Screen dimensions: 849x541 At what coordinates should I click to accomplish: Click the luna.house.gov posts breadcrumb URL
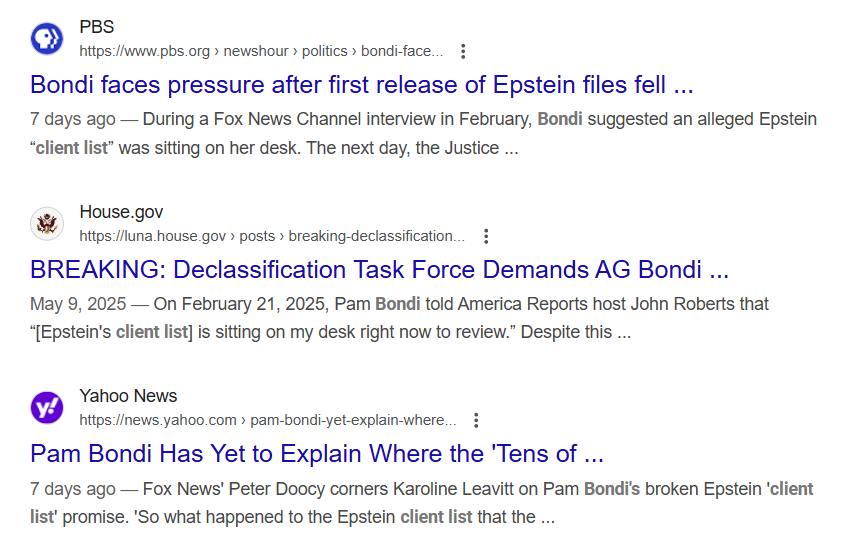272,236
